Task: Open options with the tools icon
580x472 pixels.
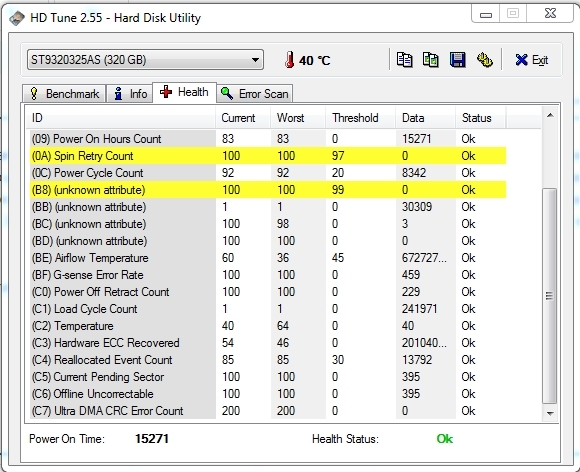Action: point(485,60)
